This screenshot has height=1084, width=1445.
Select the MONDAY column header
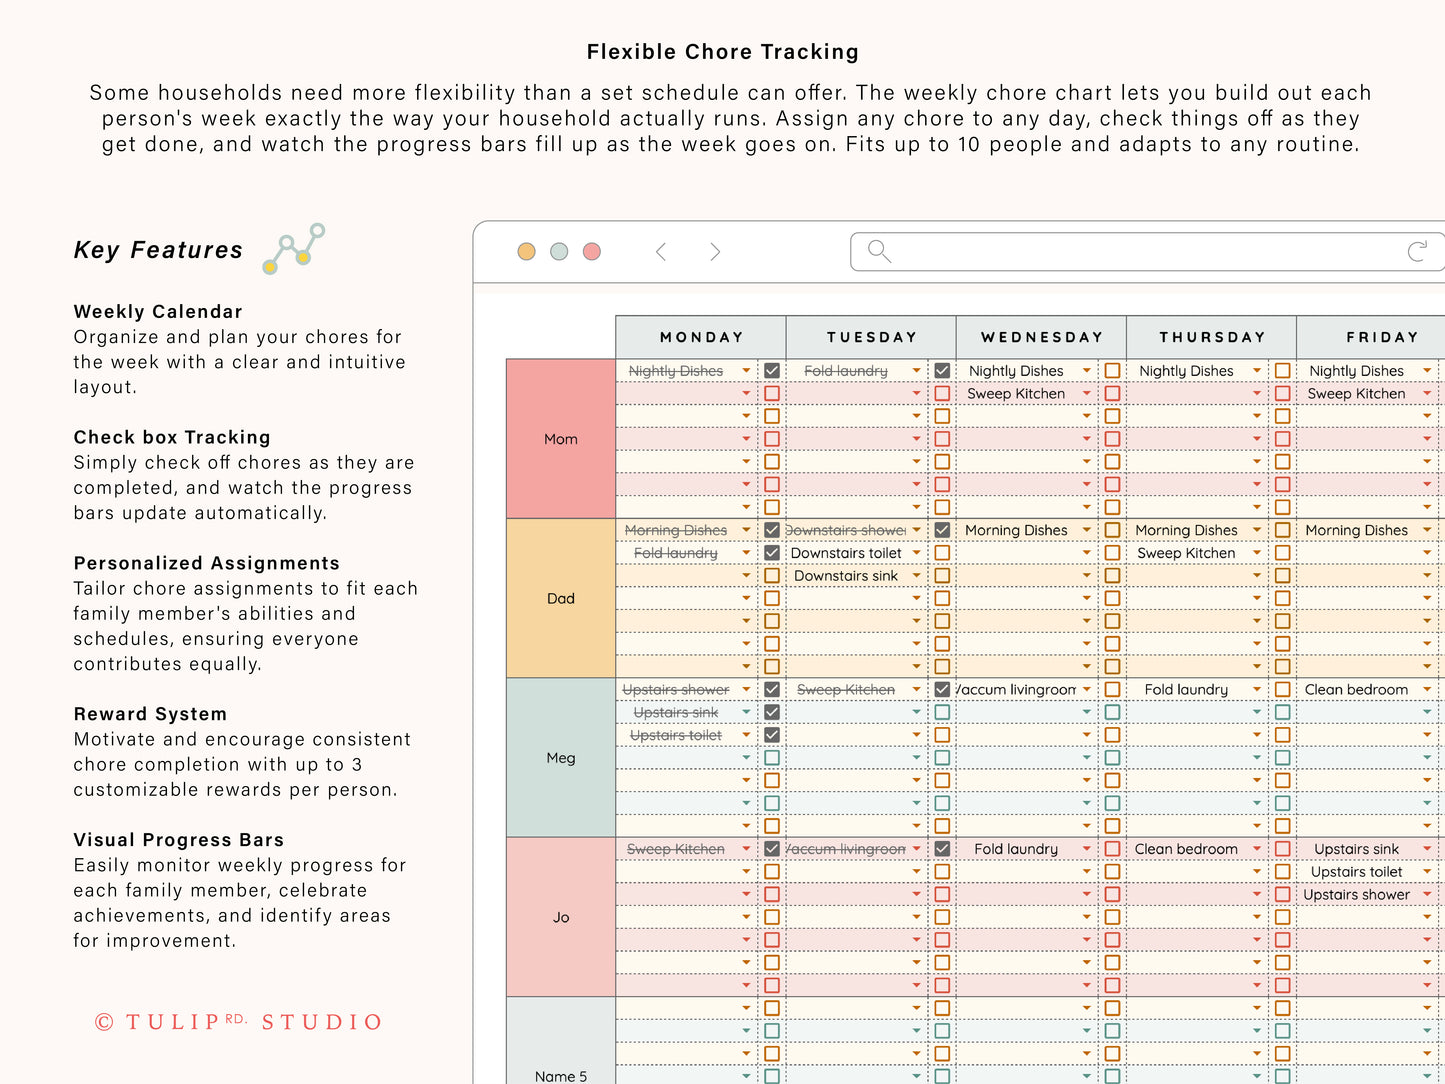(701, 338)
